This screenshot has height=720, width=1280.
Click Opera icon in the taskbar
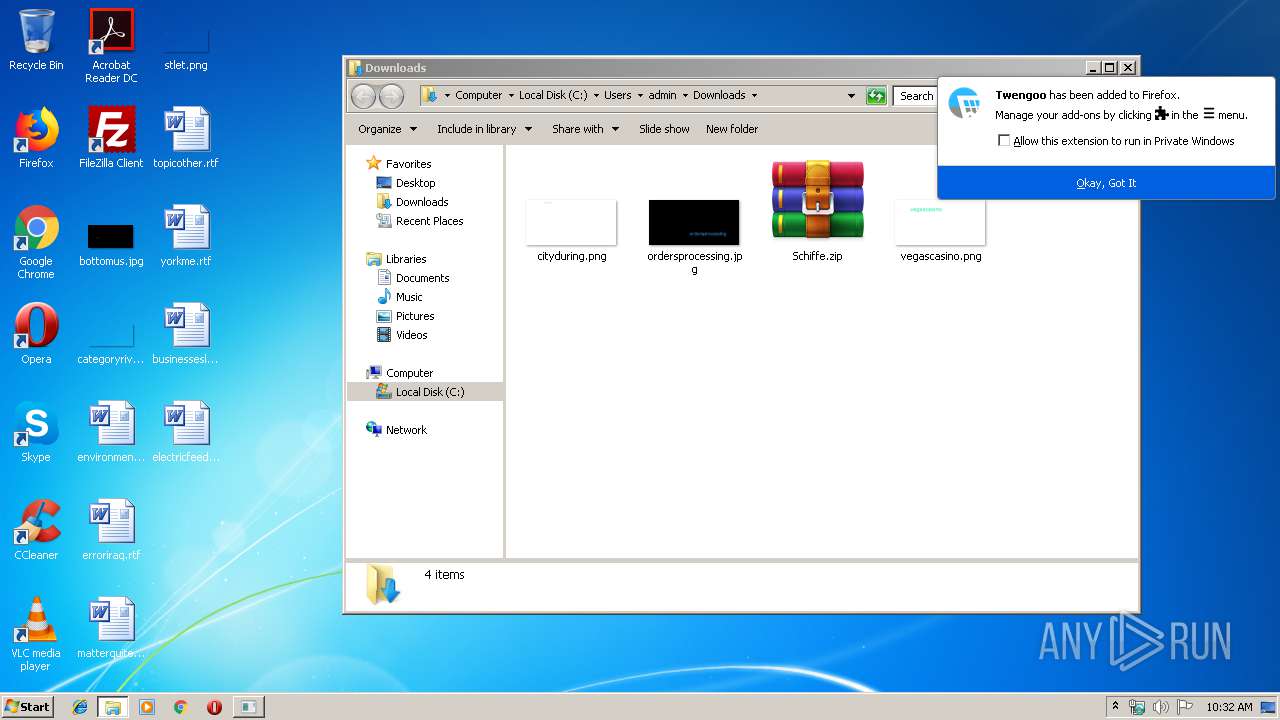(214, 707)
